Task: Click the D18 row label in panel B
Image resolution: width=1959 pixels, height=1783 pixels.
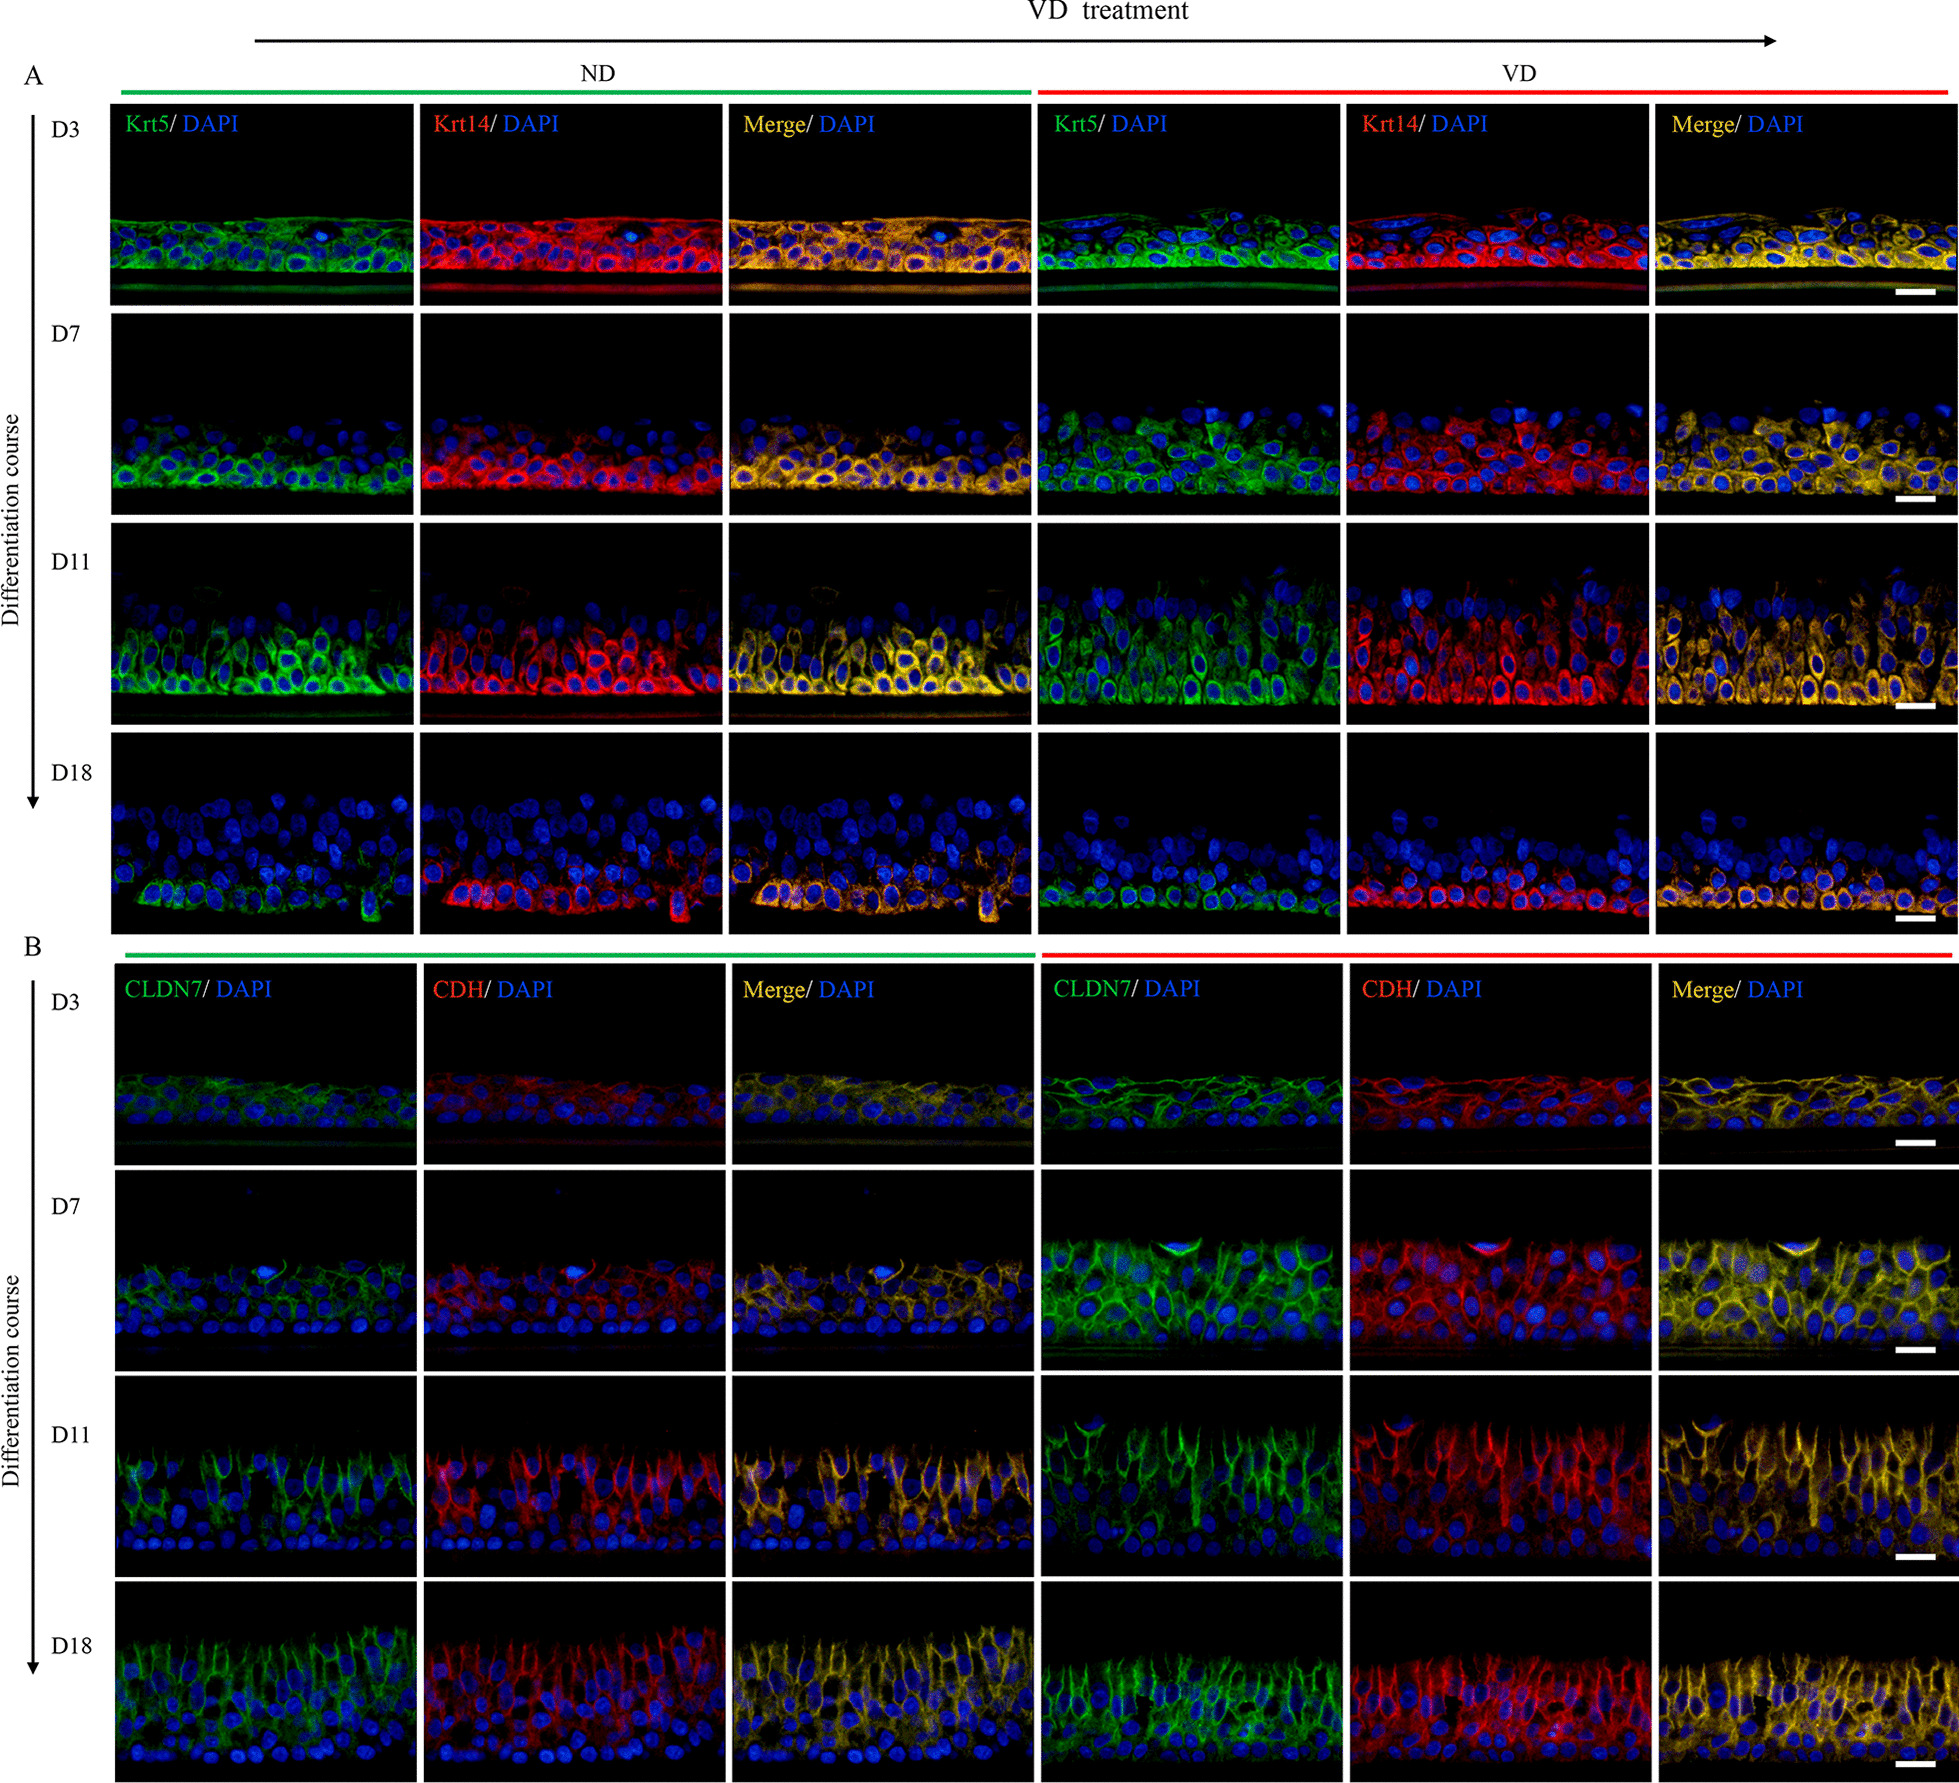Action: coord(71,1645)
